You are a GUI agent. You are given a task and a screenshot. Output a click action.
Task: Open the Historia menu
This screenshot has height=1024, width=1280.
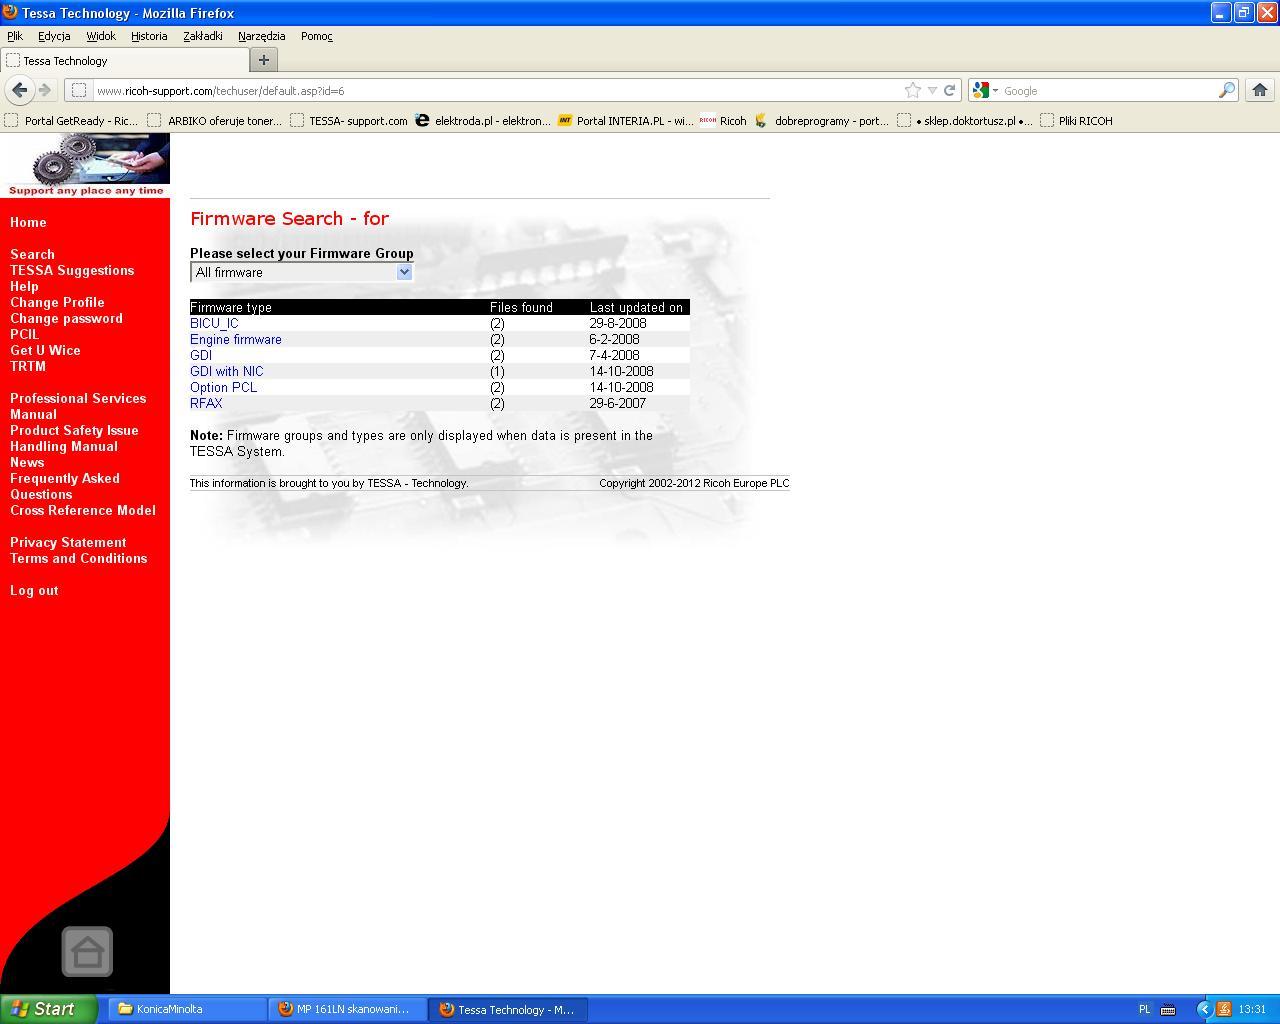point(149,36)
